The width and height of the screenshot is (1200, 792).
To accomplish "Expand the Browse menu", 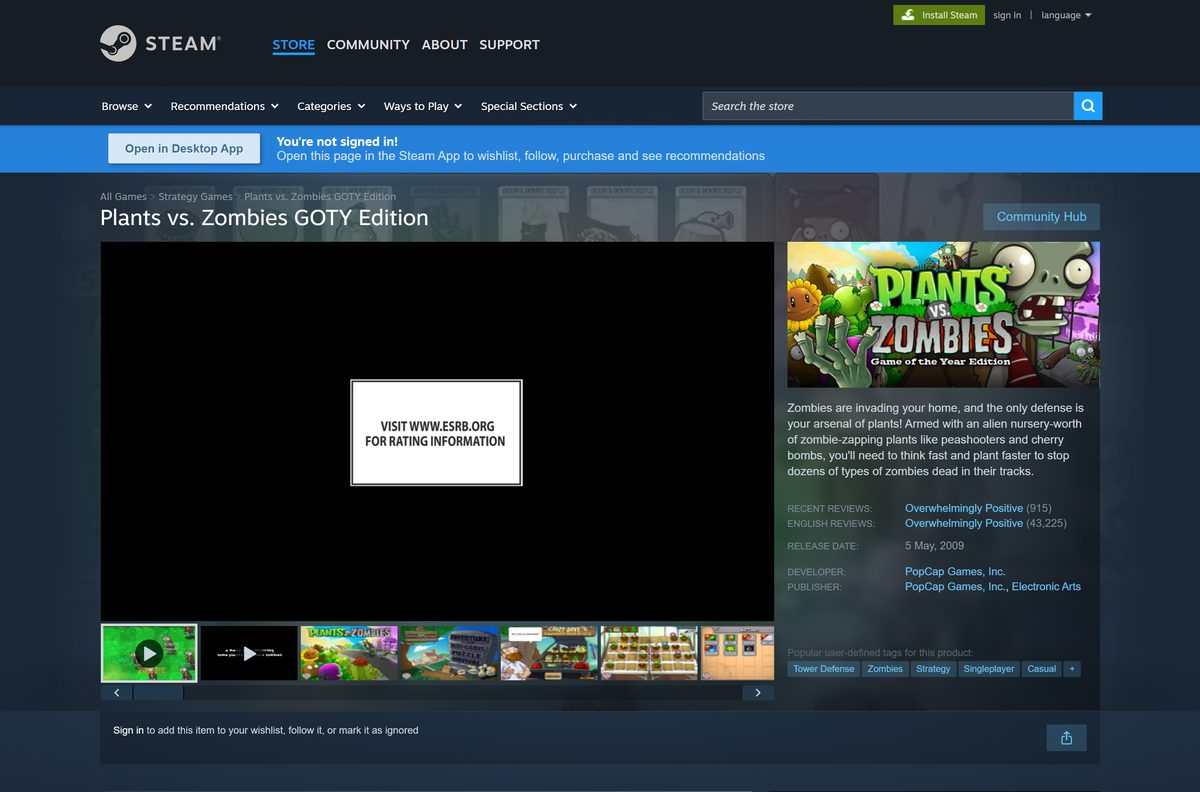I will [x=127, y=106].
